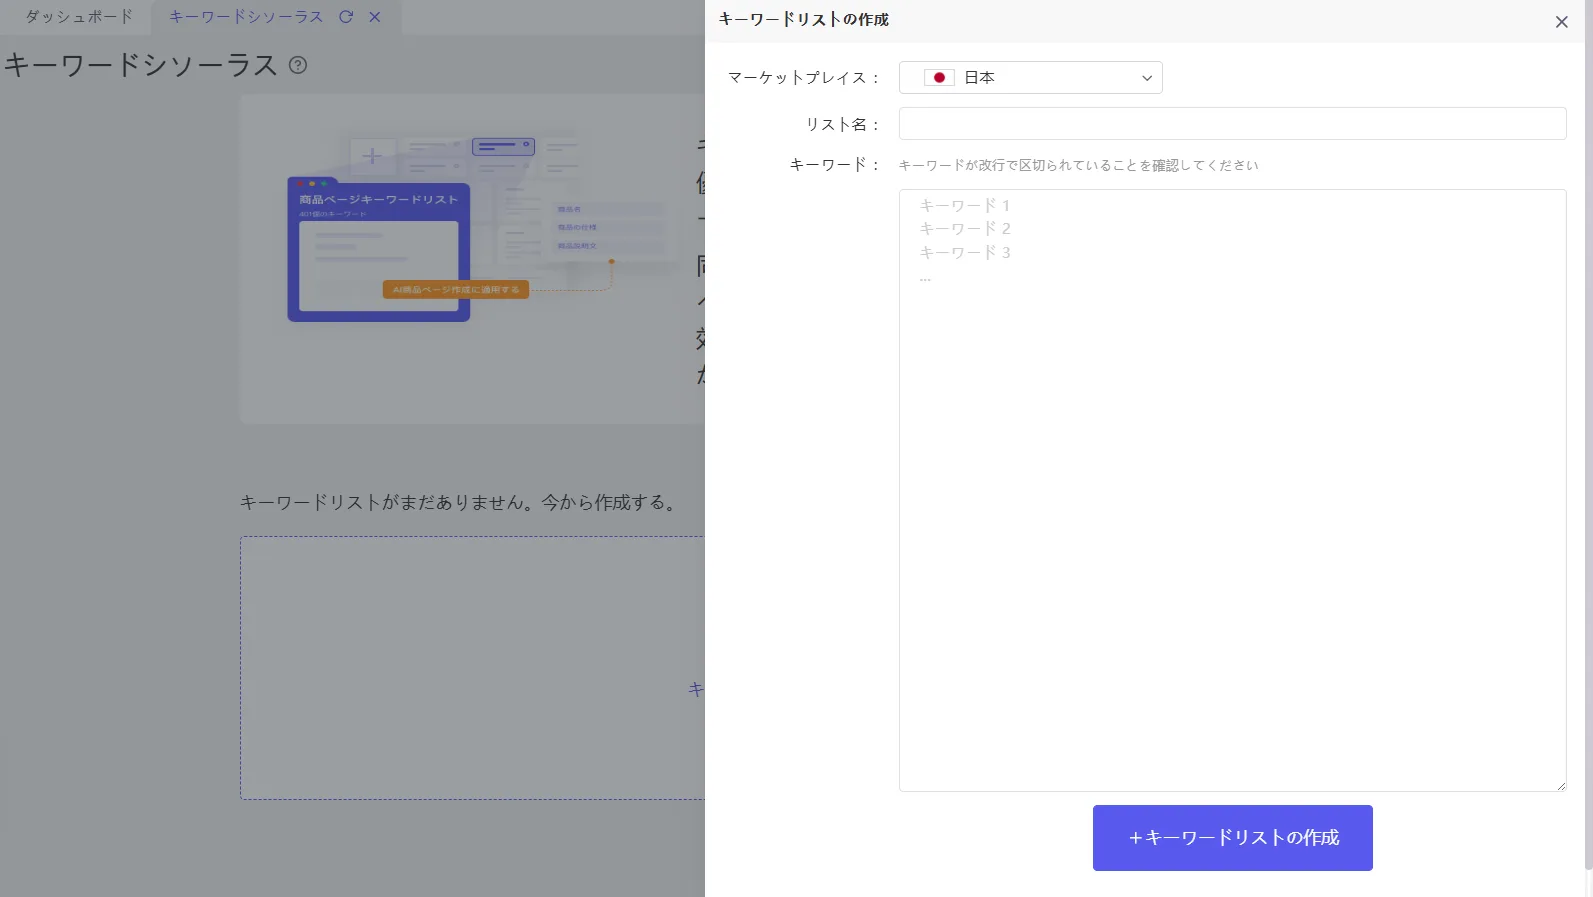Refresh the キーワードシソーラス tab
The image size is (1593, 897).
click(x=346, y=17)
